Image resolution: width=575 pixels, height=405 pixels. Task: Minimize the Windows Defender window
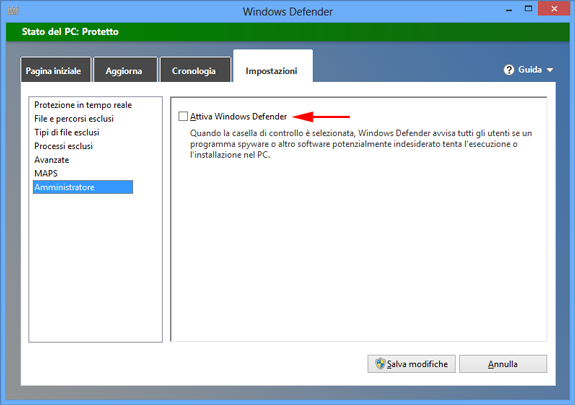509,9
